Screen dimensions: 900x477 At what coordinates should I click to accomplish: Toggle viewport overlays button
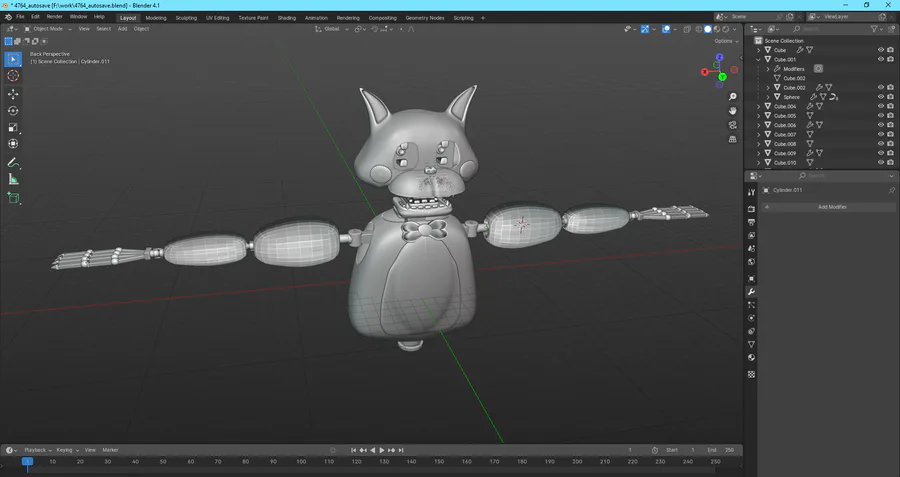[666, 29]
